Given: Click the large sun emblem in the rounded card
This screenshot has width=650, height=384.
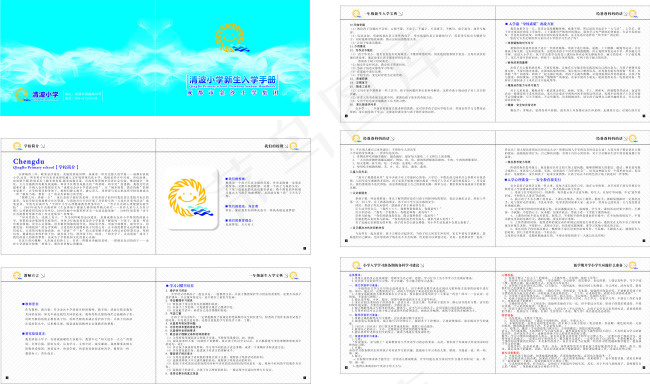Looking at the screenshot, I should (x=190, y=198).
